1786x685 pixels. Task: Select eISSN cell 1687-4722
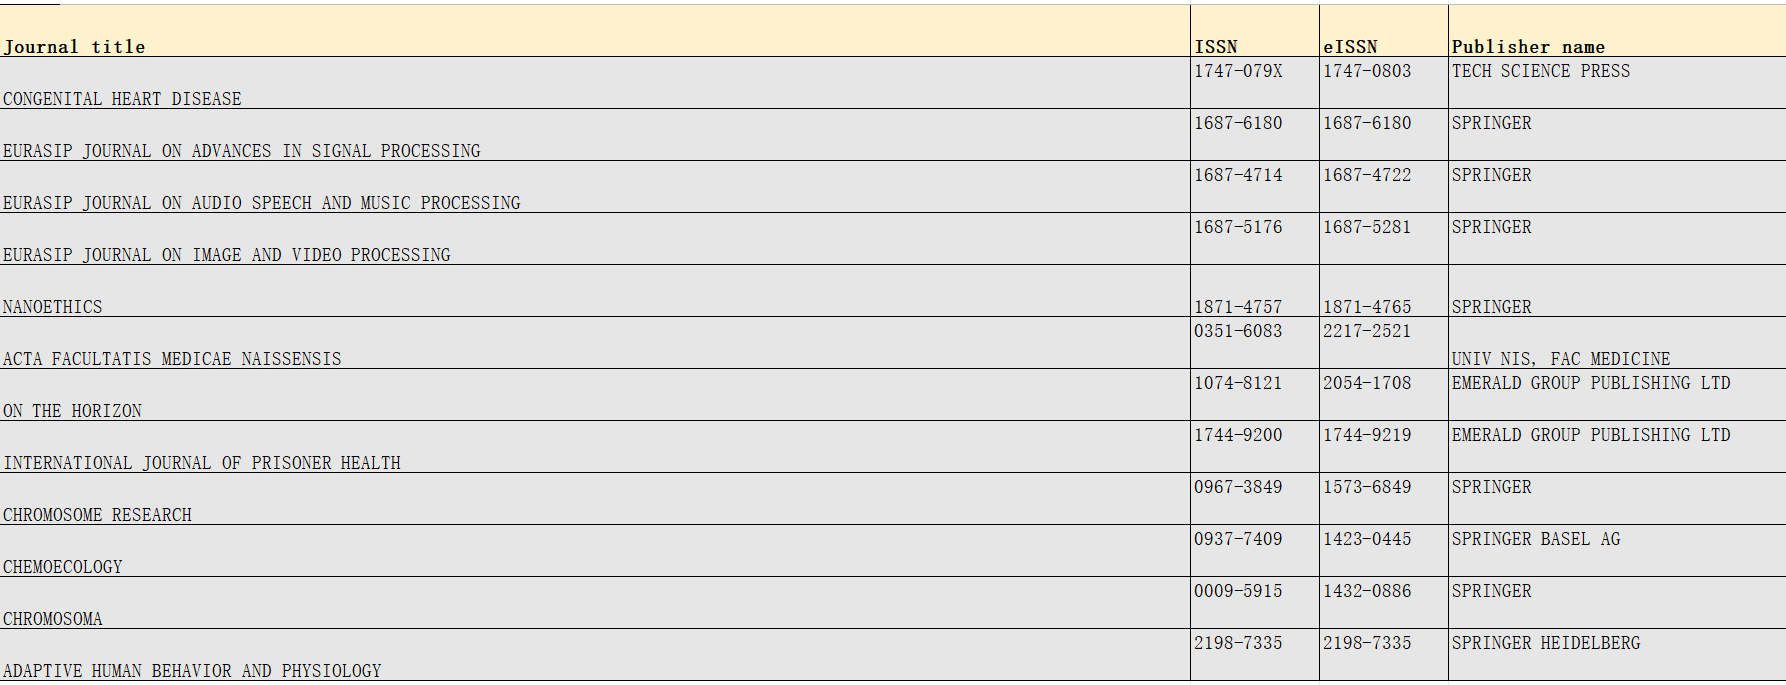(x=1384, y=187)
